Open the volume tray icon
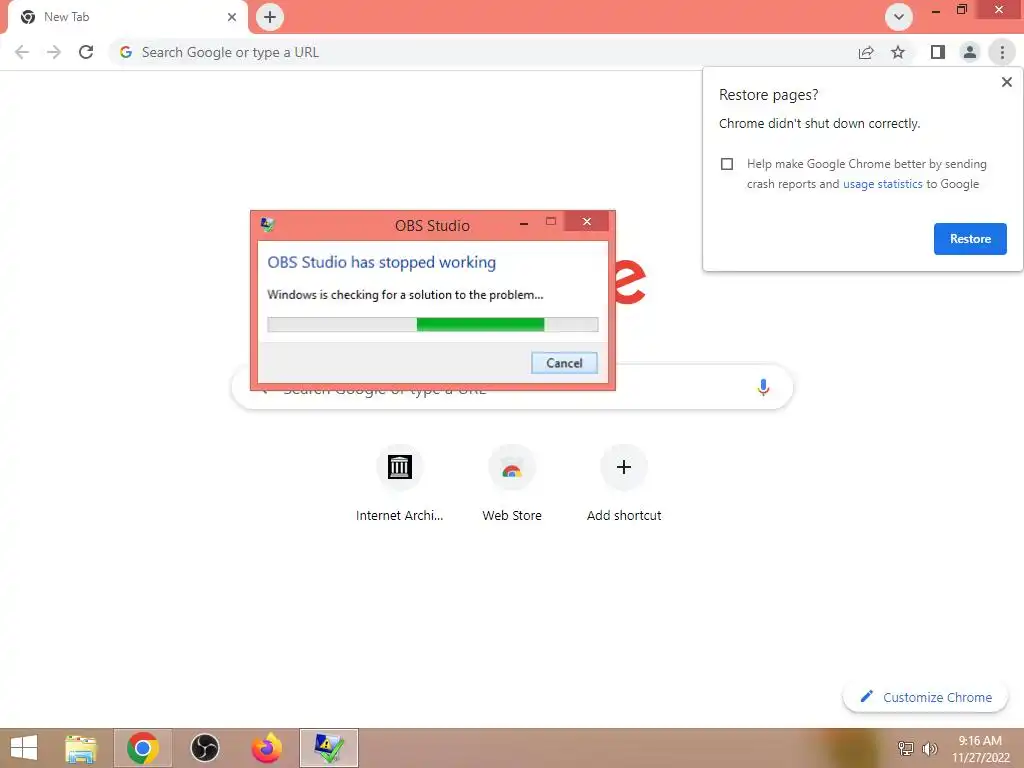This screenshot has width=1024, height=768. [929, 748]
